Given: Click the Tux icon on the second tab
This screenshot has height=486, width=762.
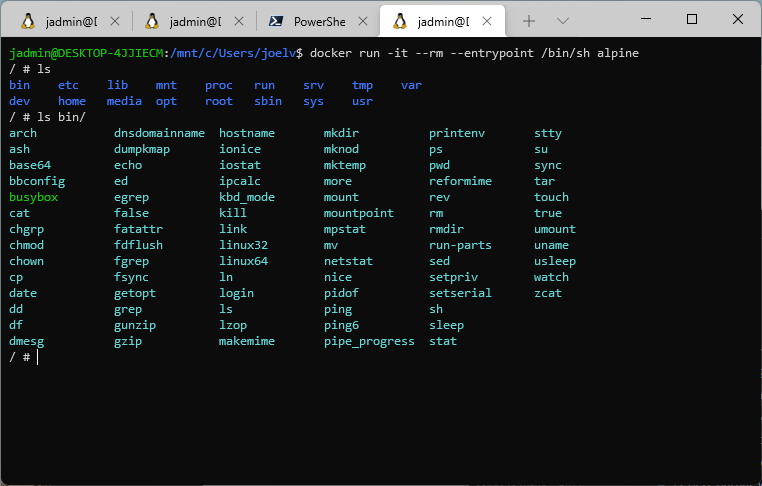Looking at the screenshot, I should pos(152,21).
